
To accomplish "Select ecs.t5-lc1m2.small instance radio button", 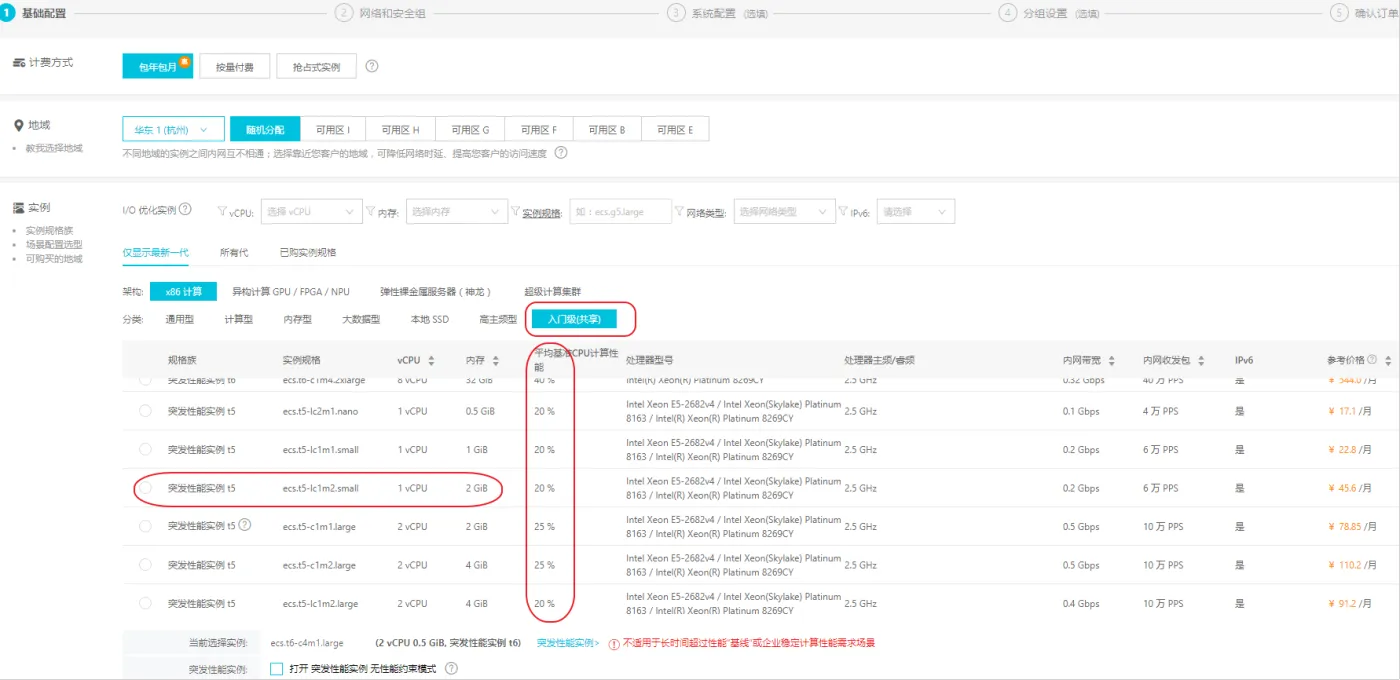I will [146, 488].
